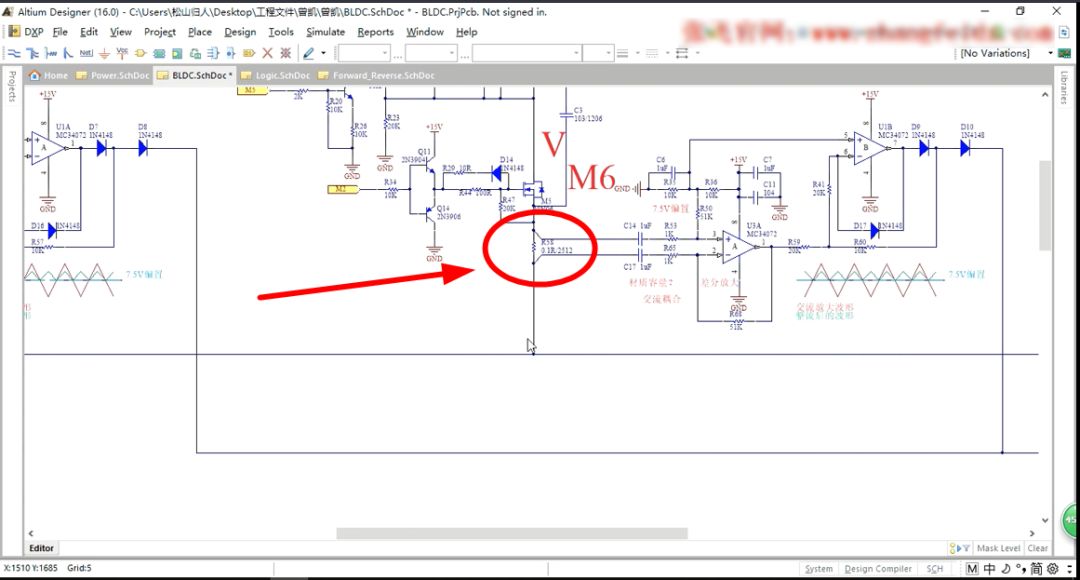Open the wide empty toolbar combo box
Image resolution: width=1080 pixels, height=580 pixels.
(x=526, y=53)
